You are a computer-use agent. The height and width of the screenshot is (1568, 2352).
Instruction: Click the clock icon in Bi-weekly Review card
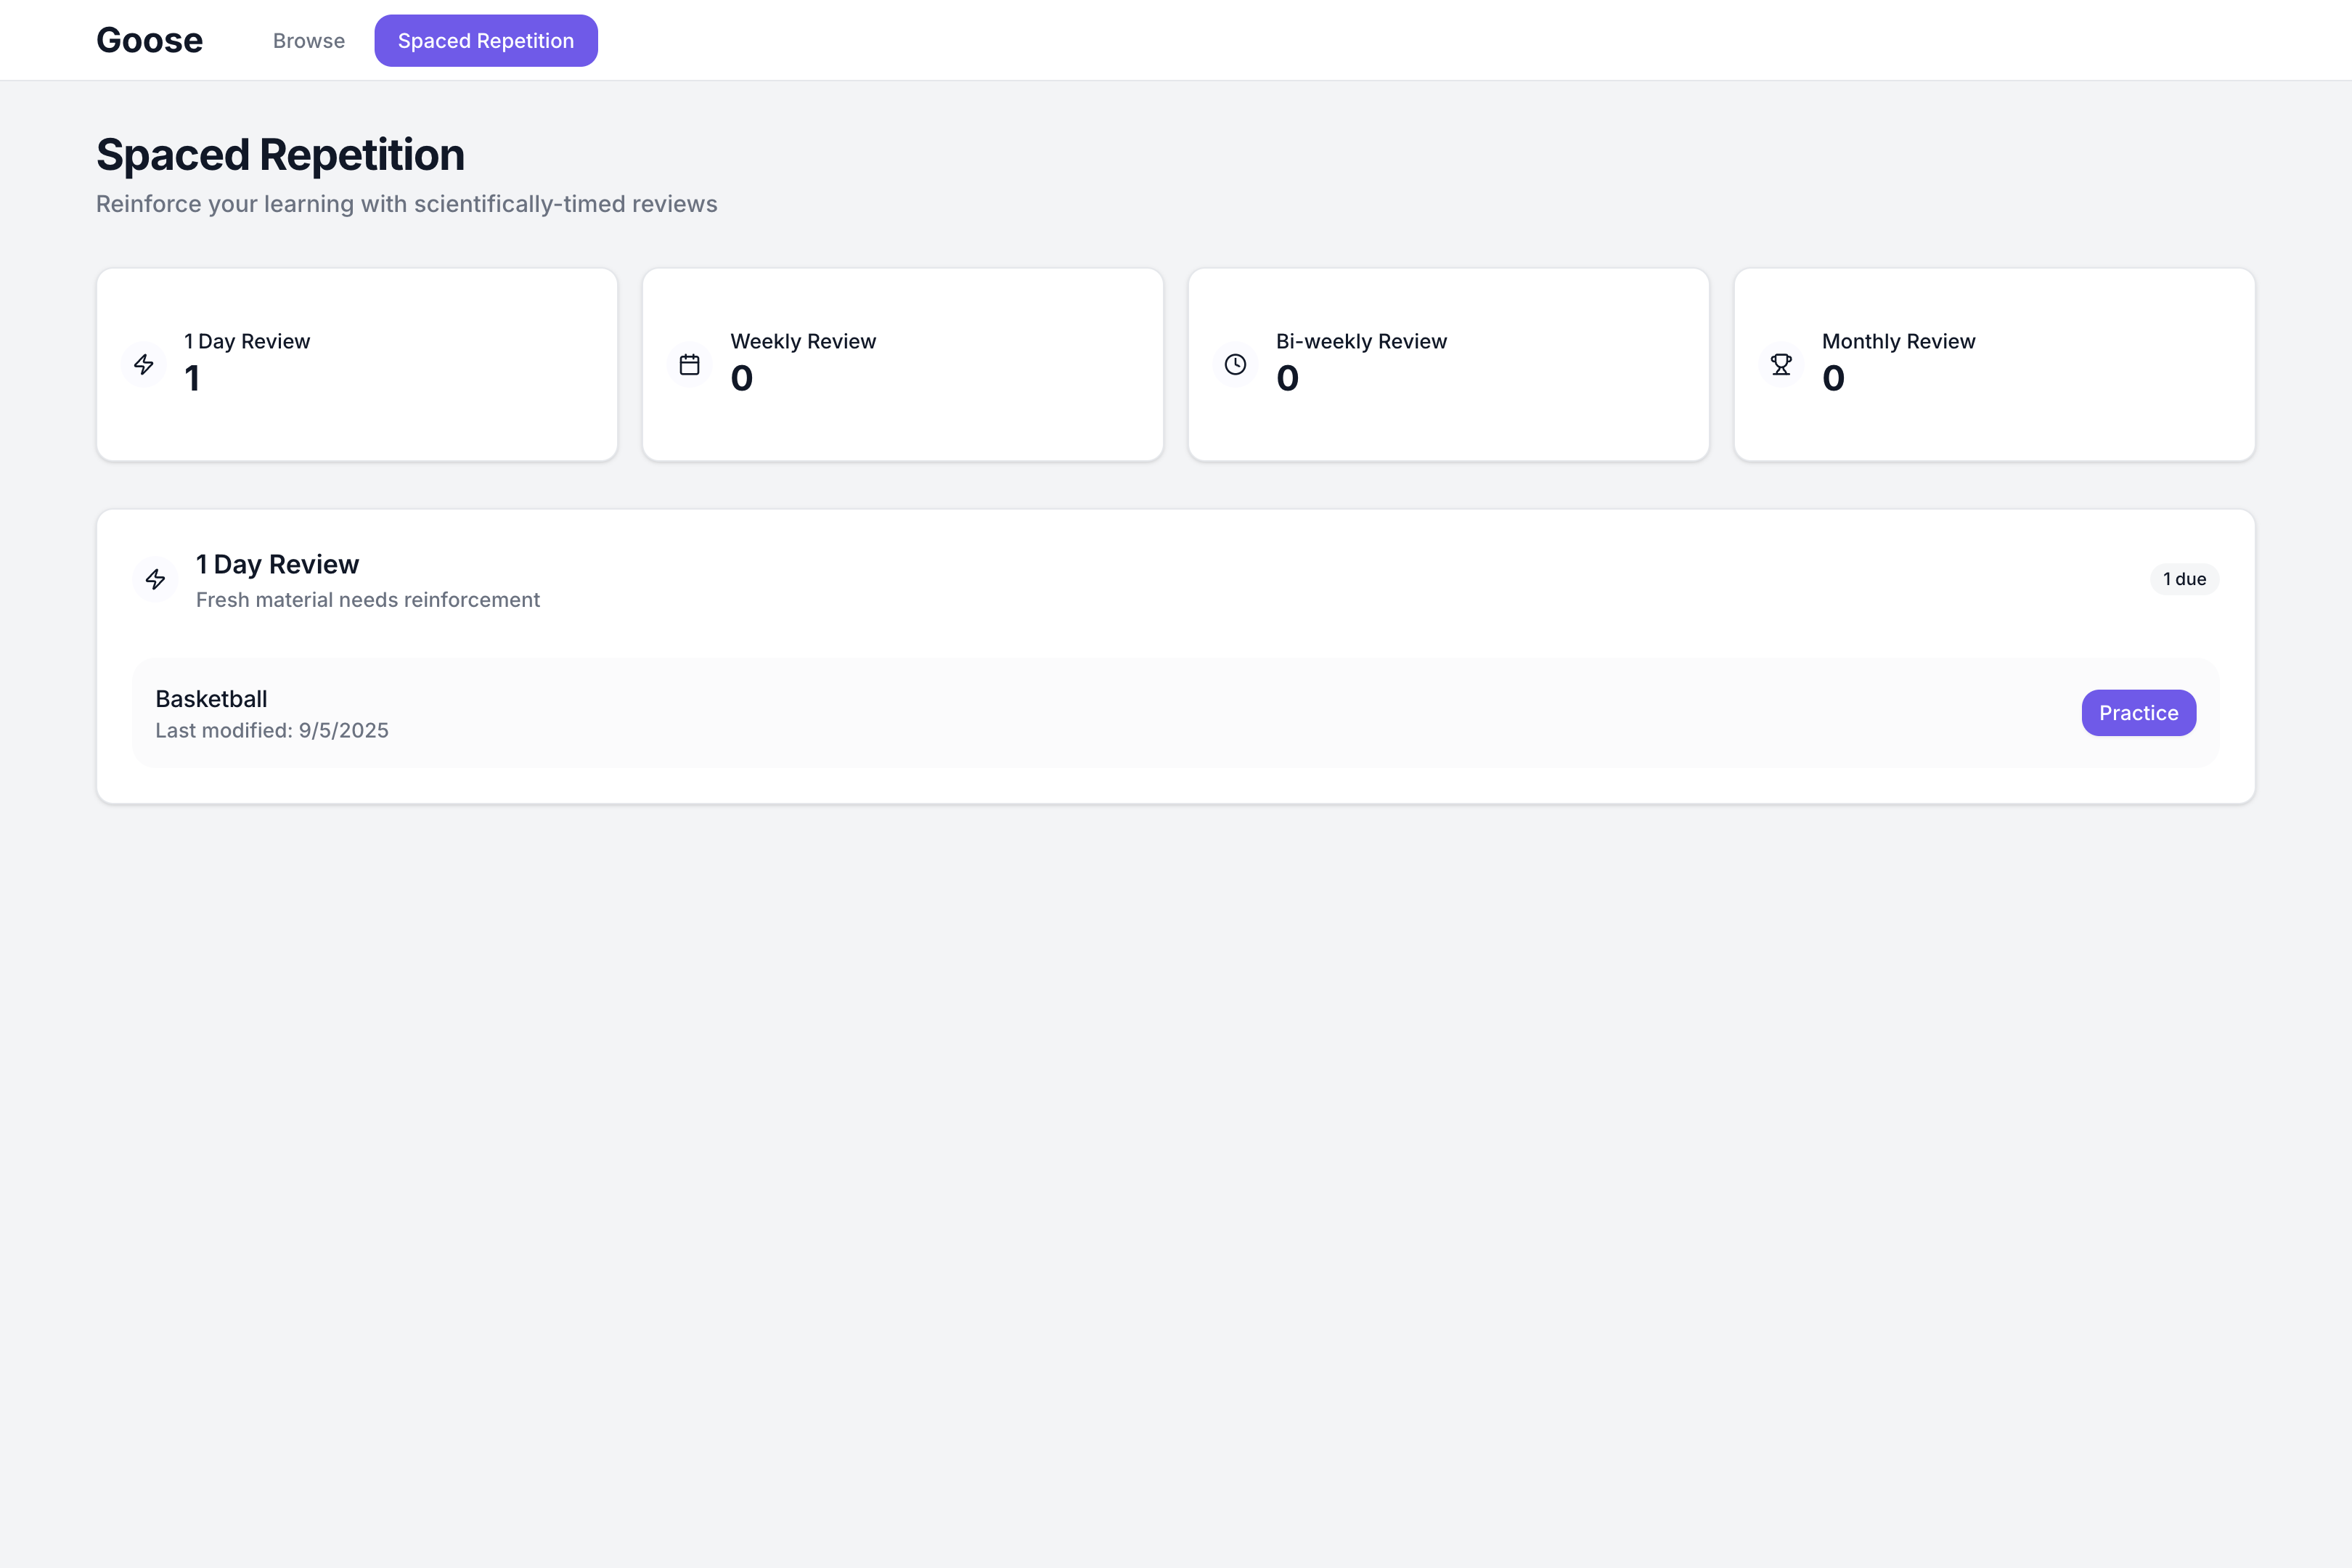coord(1236,364)
